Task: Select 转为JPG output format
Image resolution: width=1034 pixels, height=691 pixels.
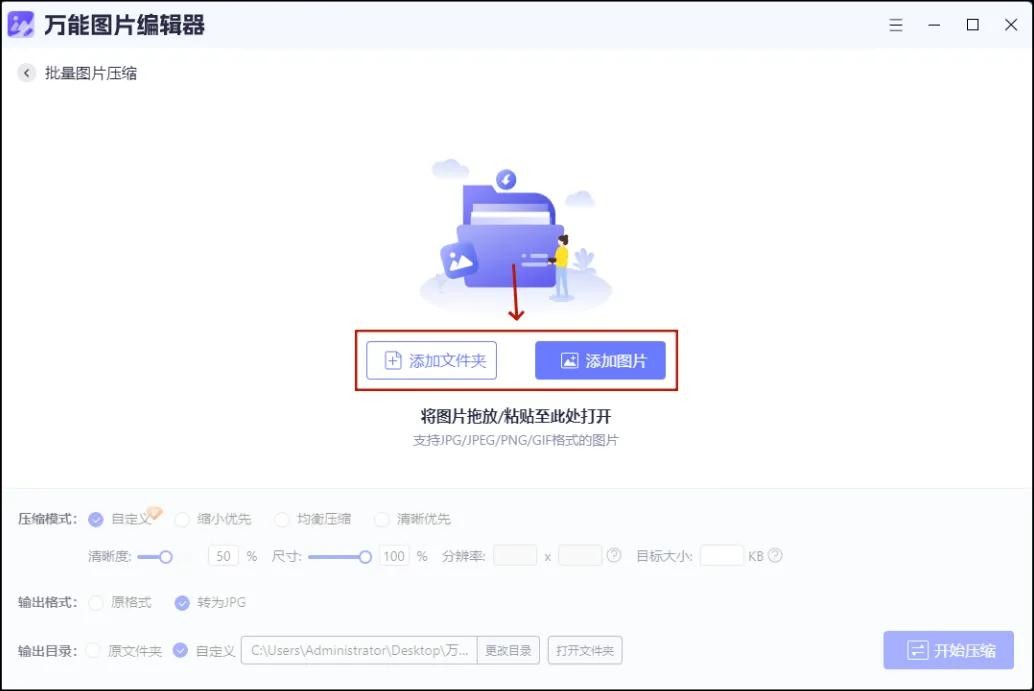Action: (182, 603)
